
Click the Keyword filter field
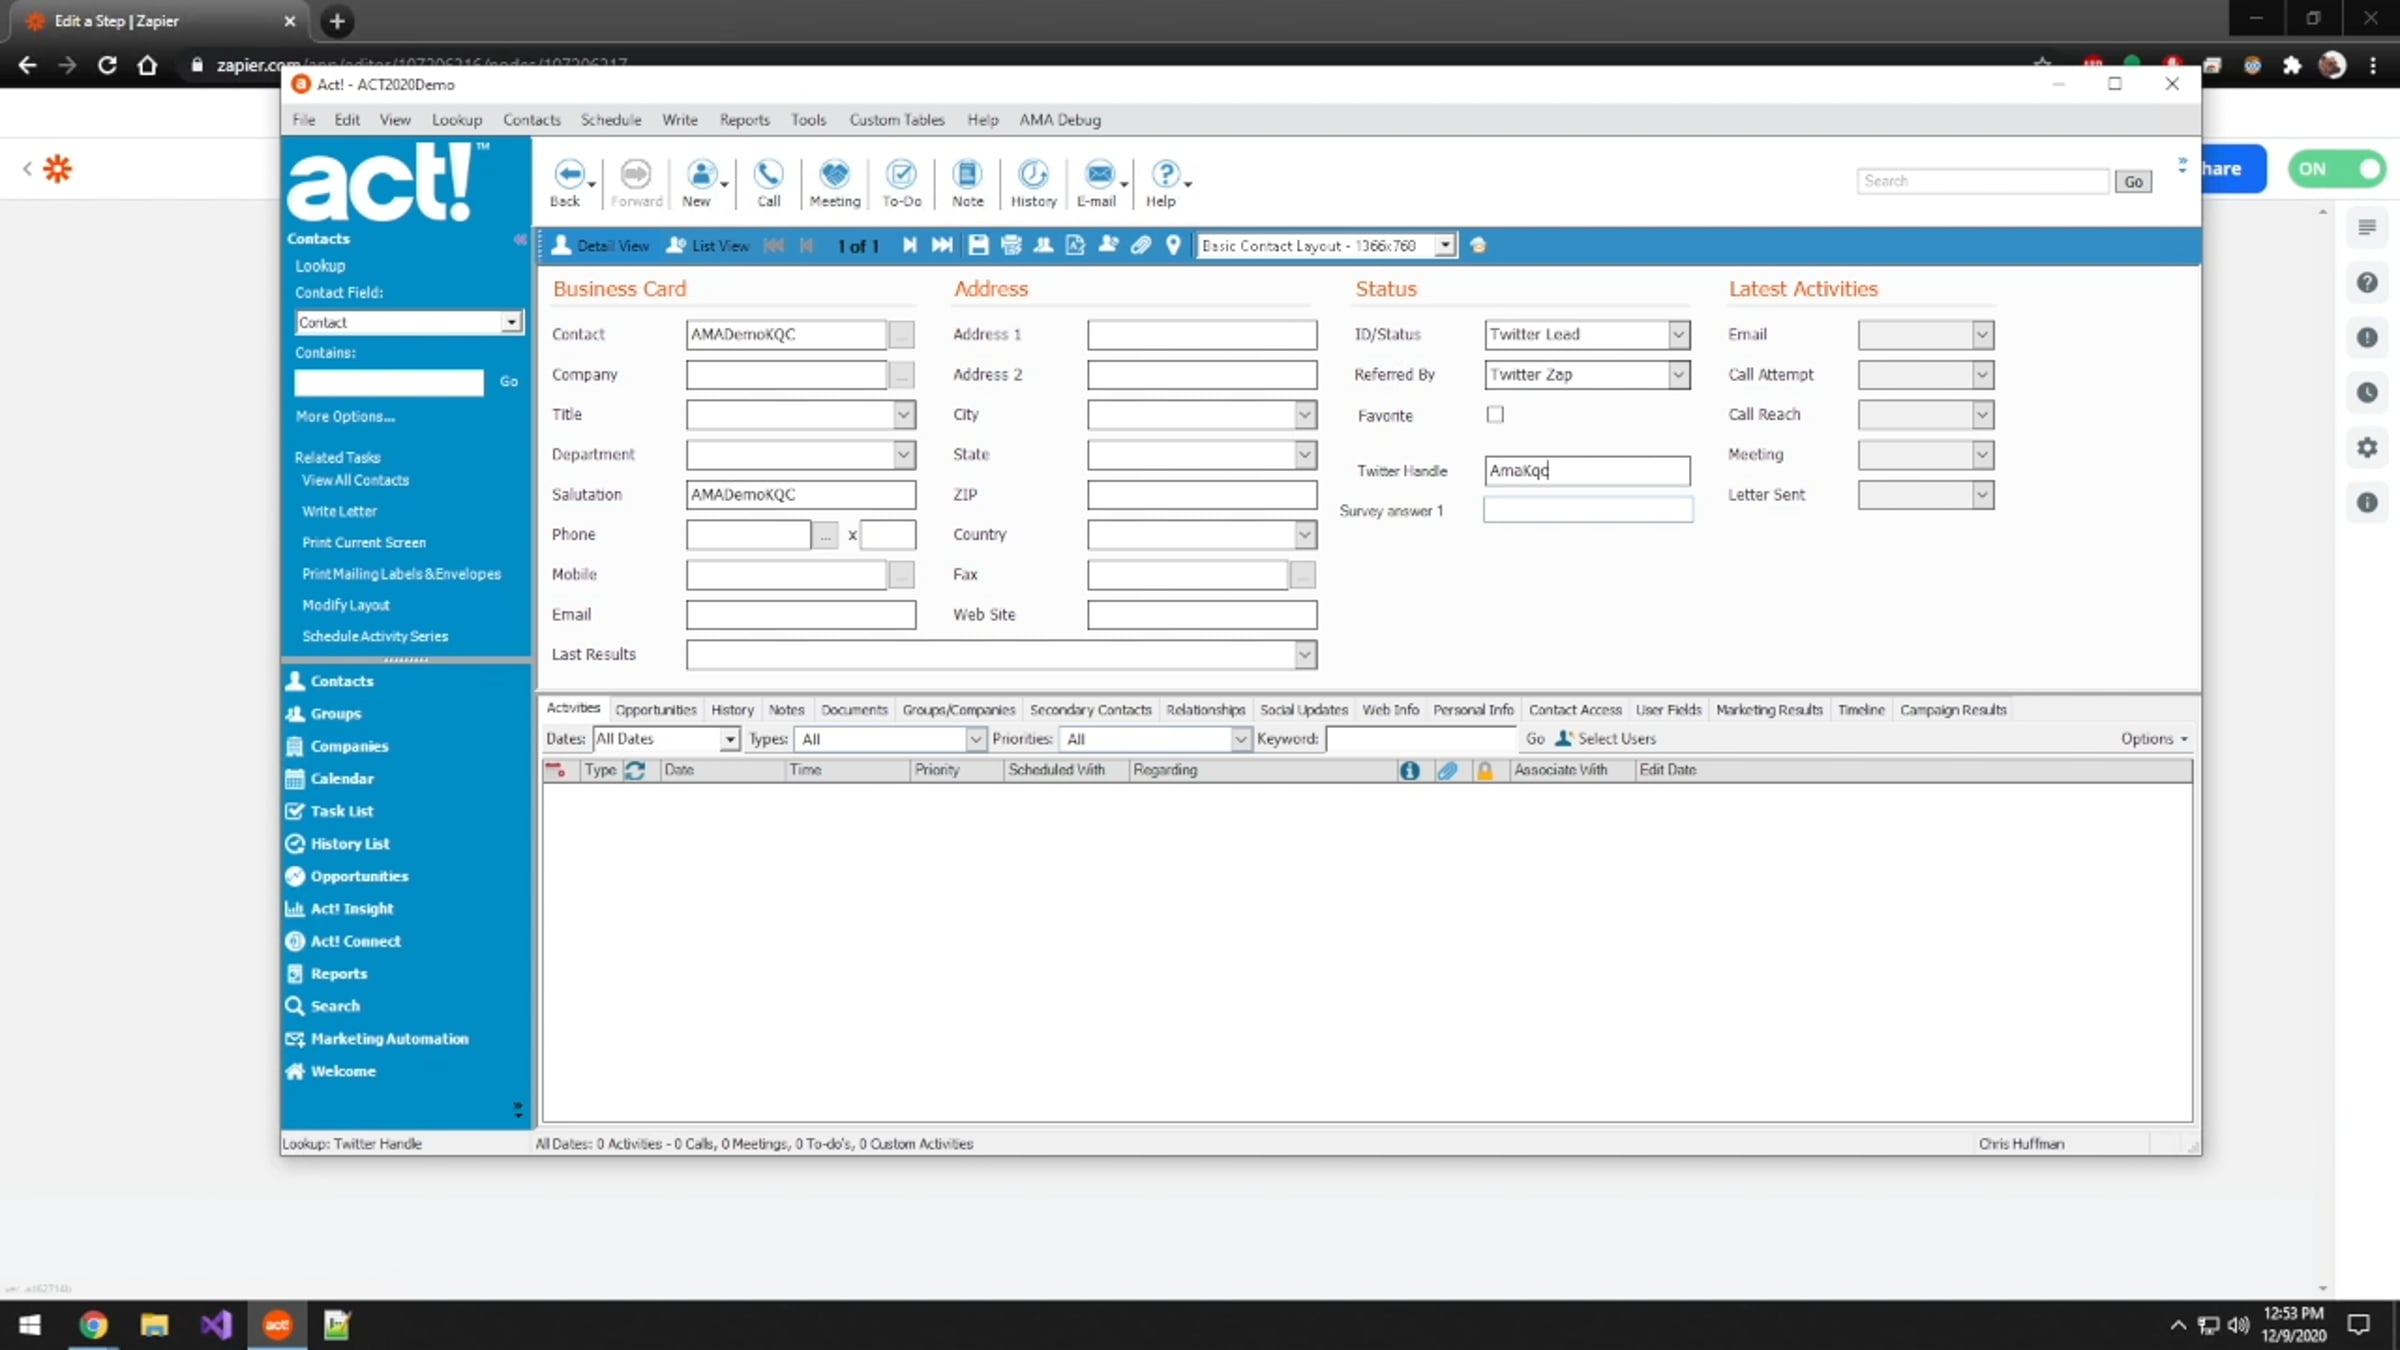[1420, 739]
